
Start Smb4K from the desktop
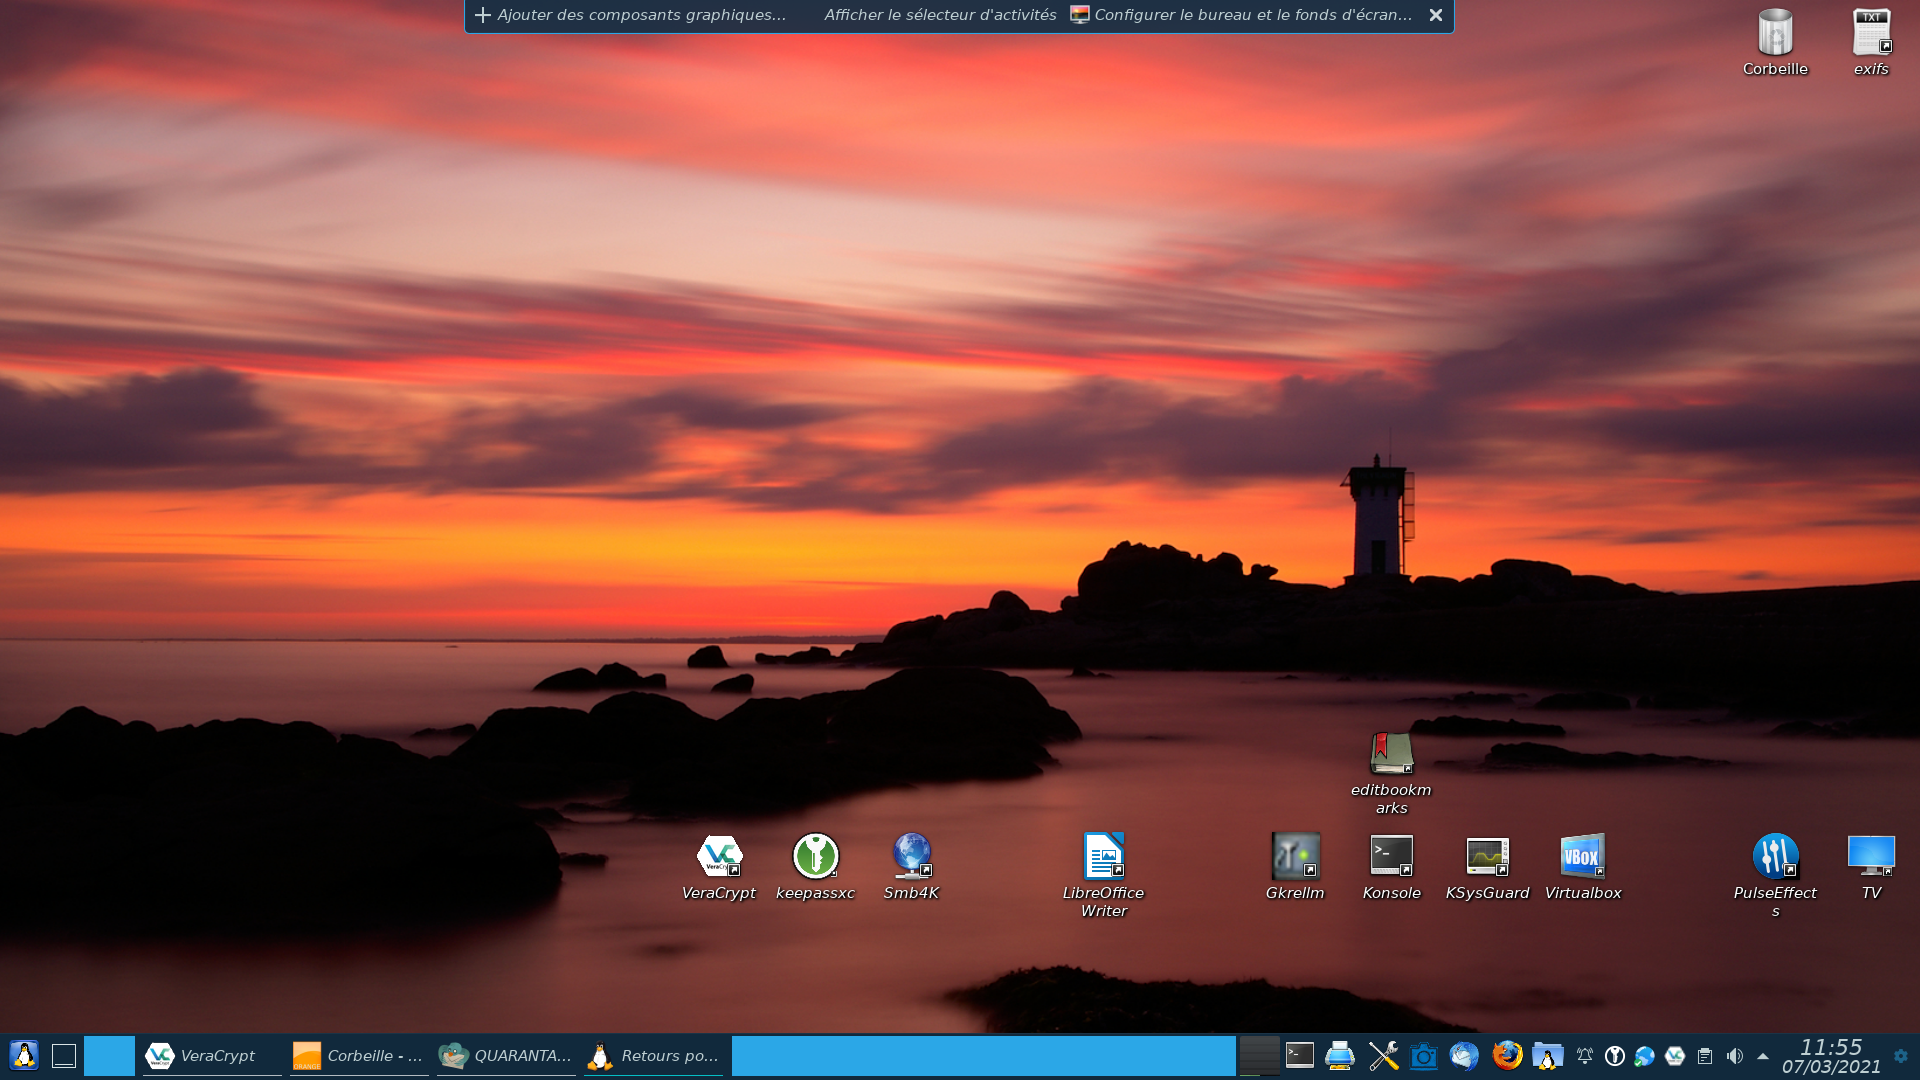pyautogui.click(x=911, y=867)
